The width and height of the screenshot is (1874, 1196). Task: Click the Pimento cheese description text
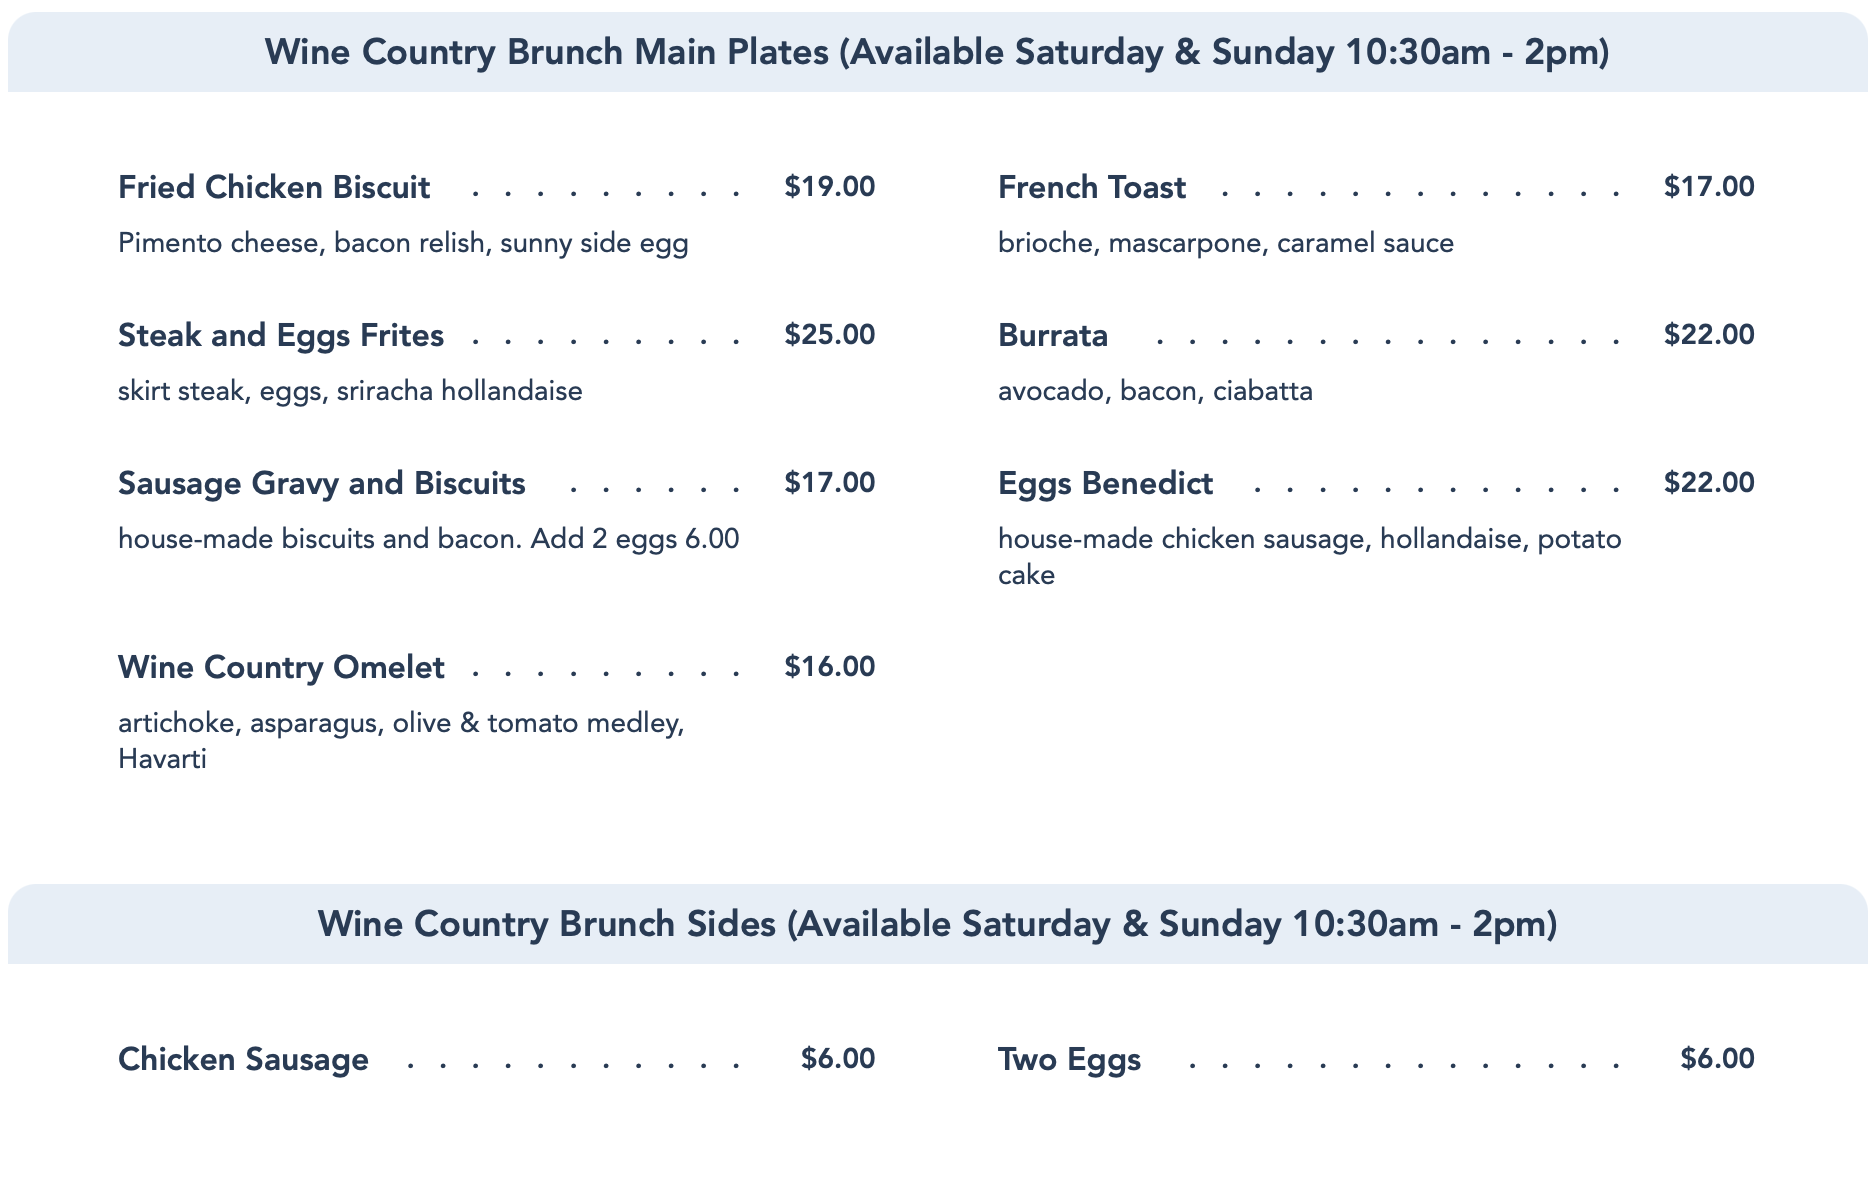(403, 244)
